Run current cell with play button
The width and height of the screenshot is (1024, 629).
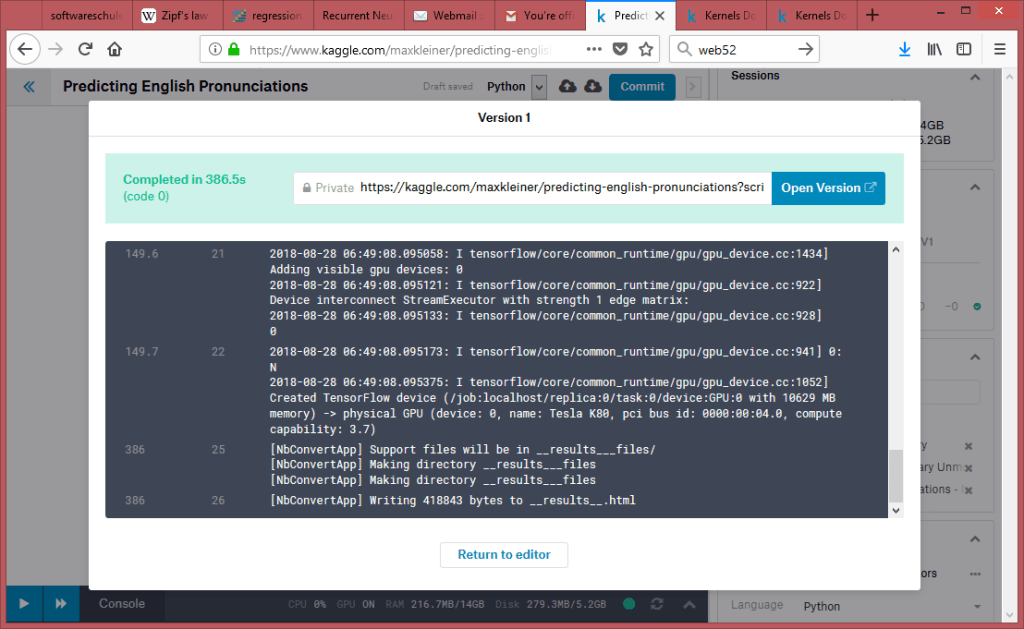tap(24, 604)
